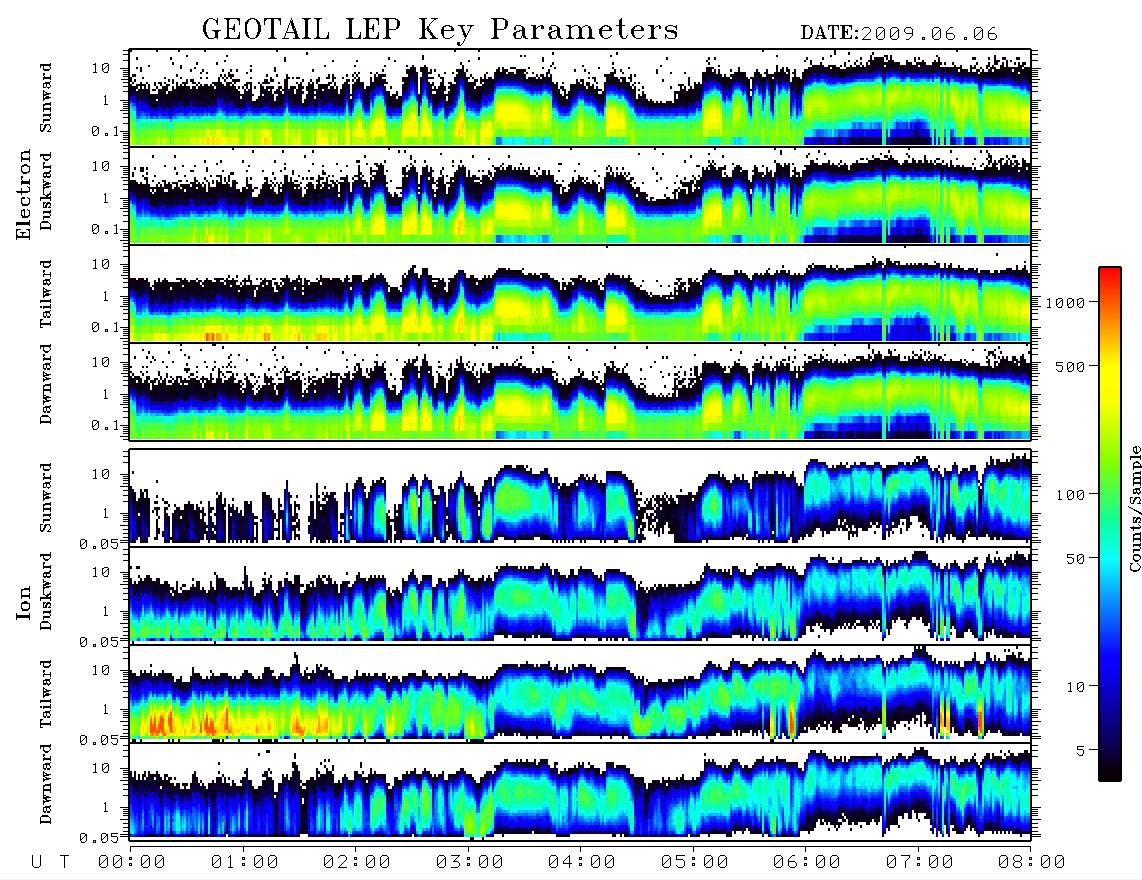Select the 02:00 time tick label

(357, 862)
